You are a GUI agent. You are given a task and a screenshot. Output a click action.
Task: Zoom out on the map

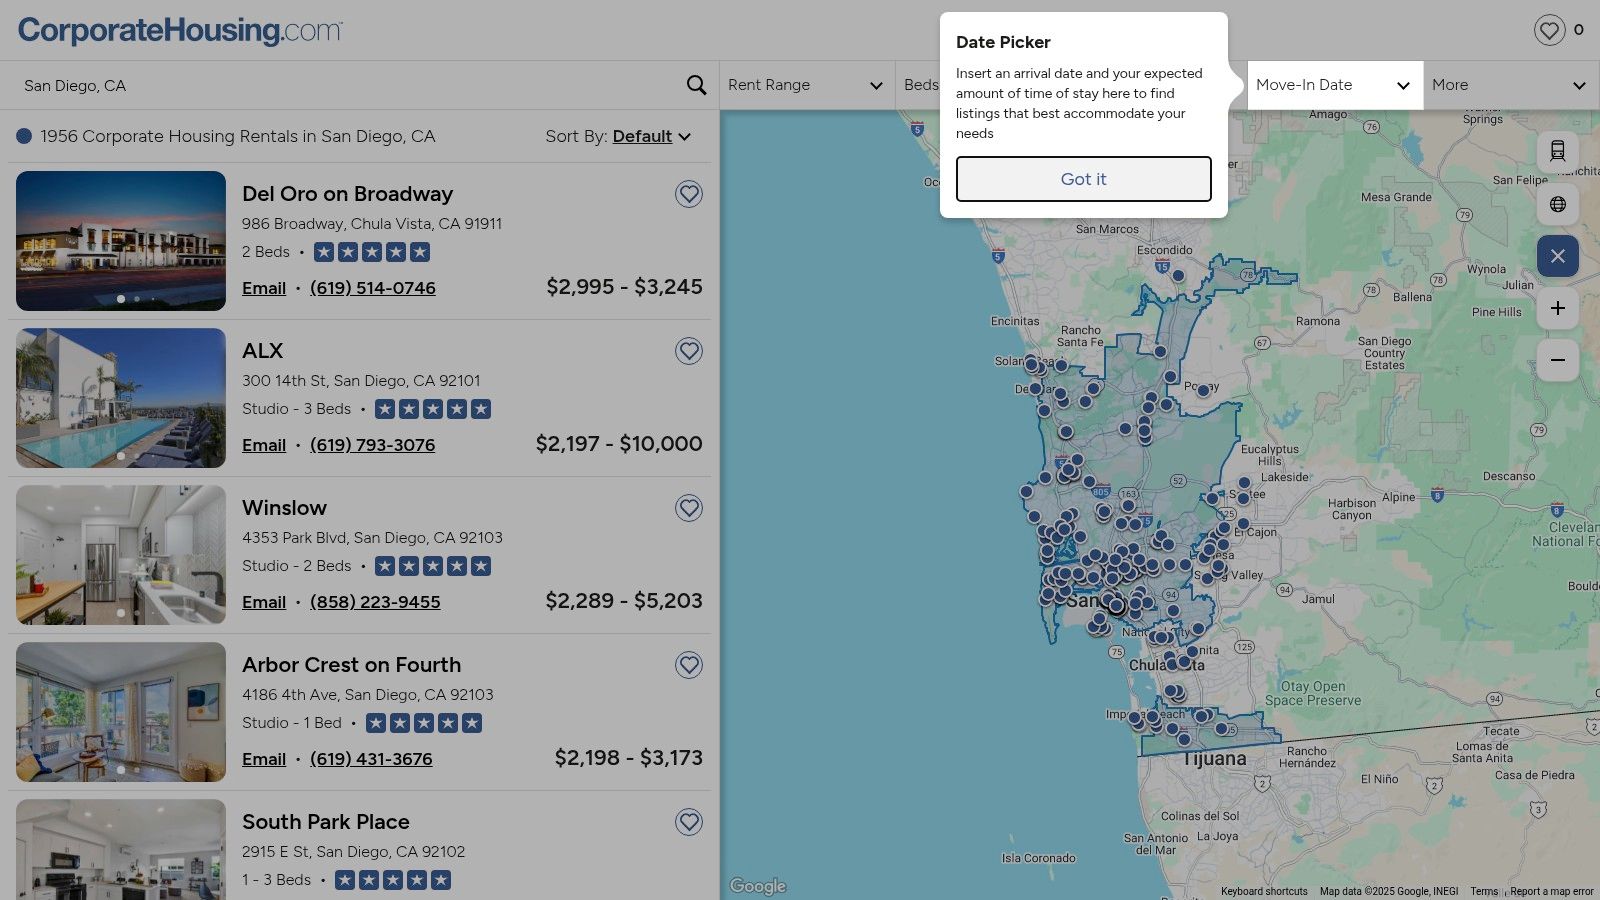coord(1558,360)
